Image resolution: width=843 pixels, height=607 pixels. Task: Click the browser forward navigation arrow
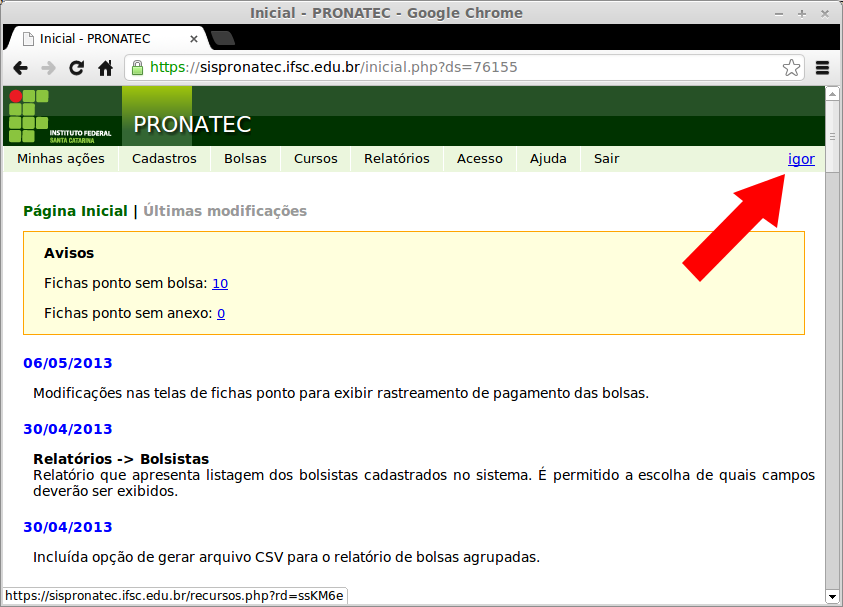pyautogui.click(x=49, y=67)
